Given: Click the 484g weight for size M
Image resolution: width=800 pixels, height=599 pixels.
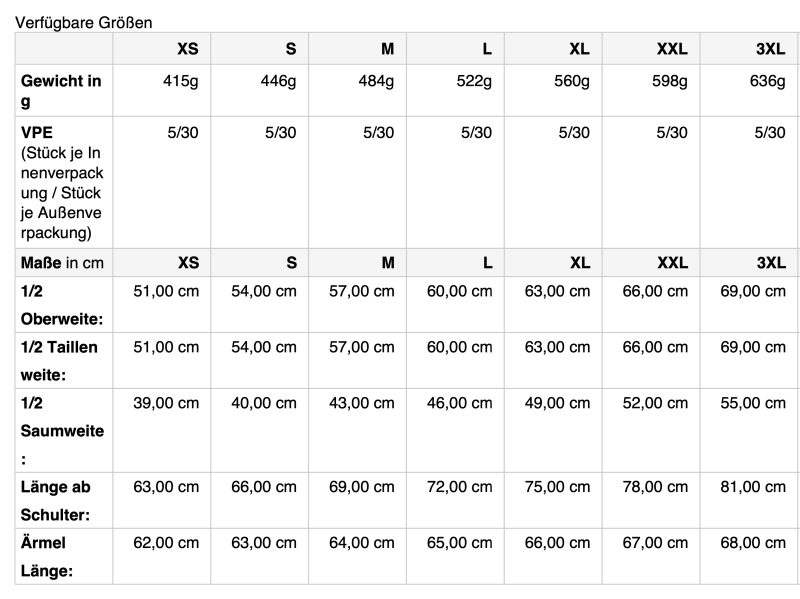Looking at the screenshot, I should tap(375, 80).
